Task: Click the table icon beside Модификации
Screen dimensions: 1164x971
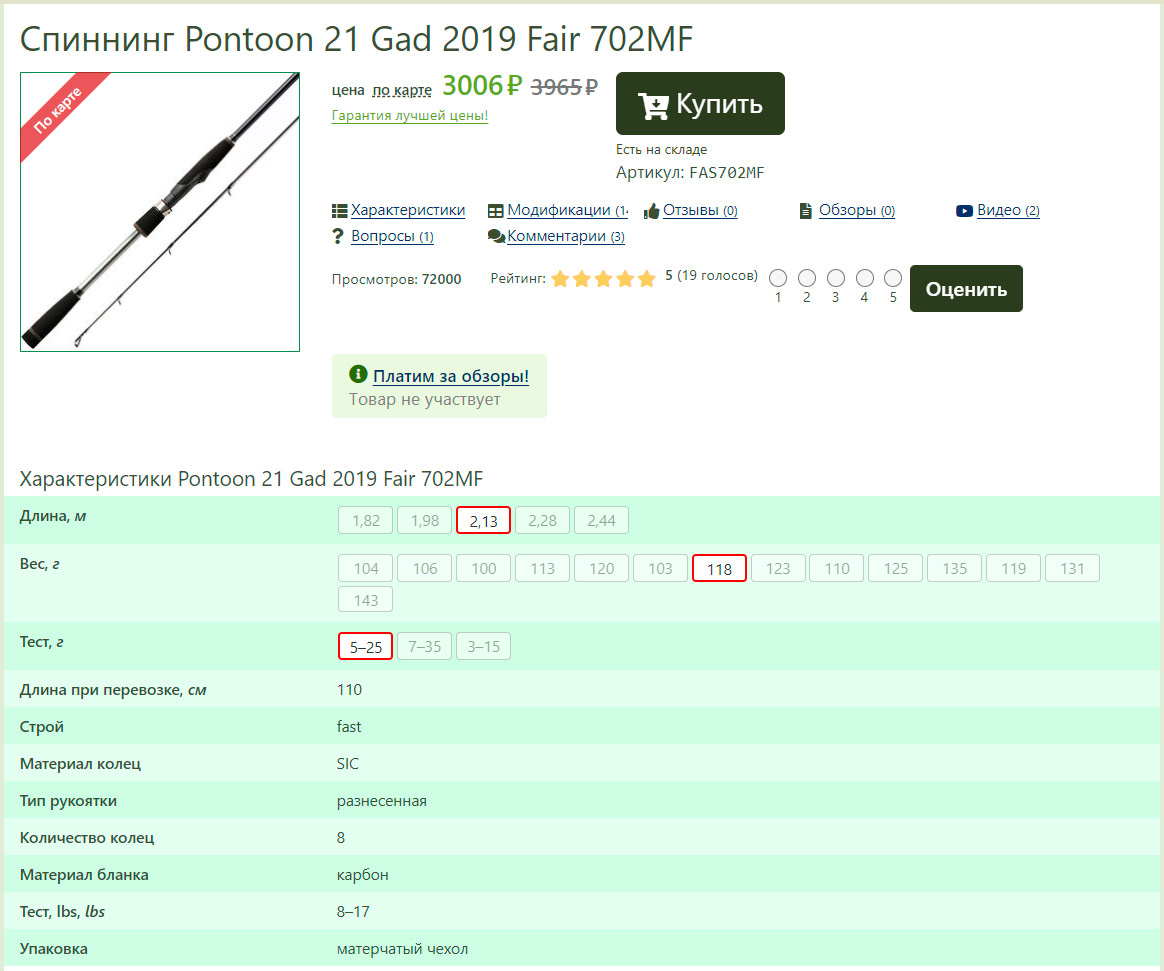Action: (x=495, y=211)
